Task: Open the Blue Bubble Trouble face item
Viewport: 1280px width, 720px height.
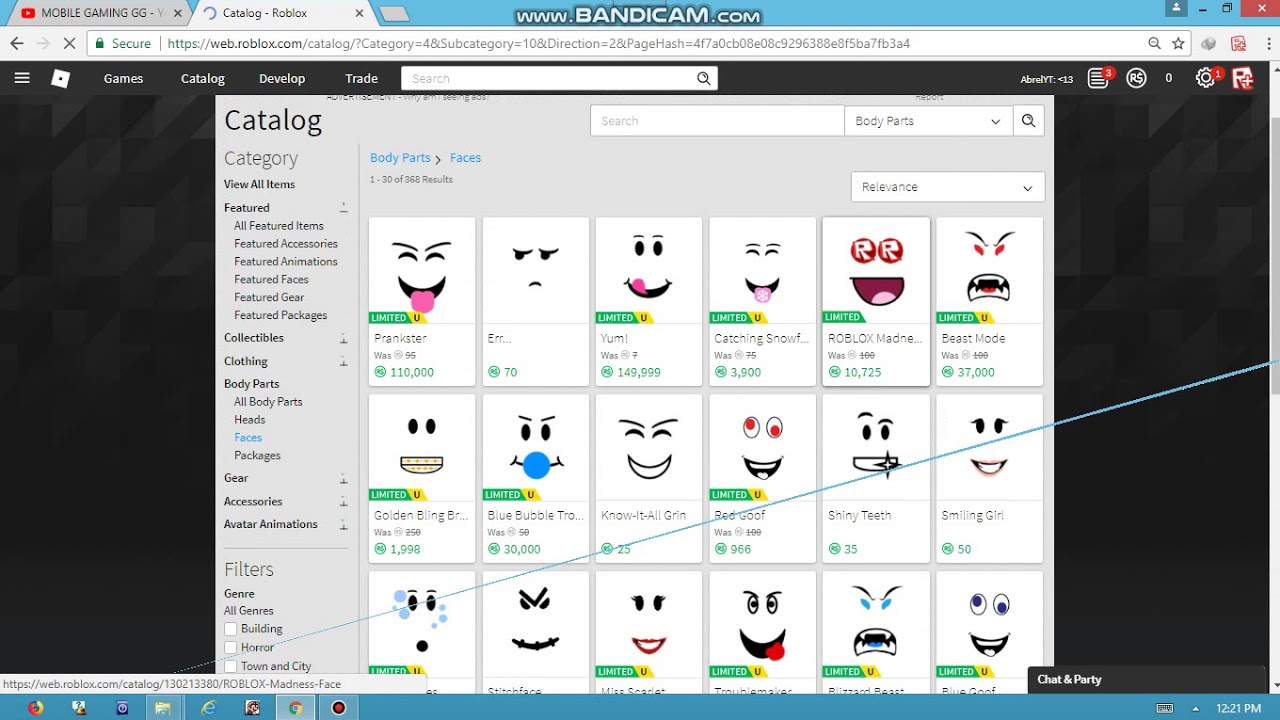Action: pyautogui.click(x=535, y=478)
